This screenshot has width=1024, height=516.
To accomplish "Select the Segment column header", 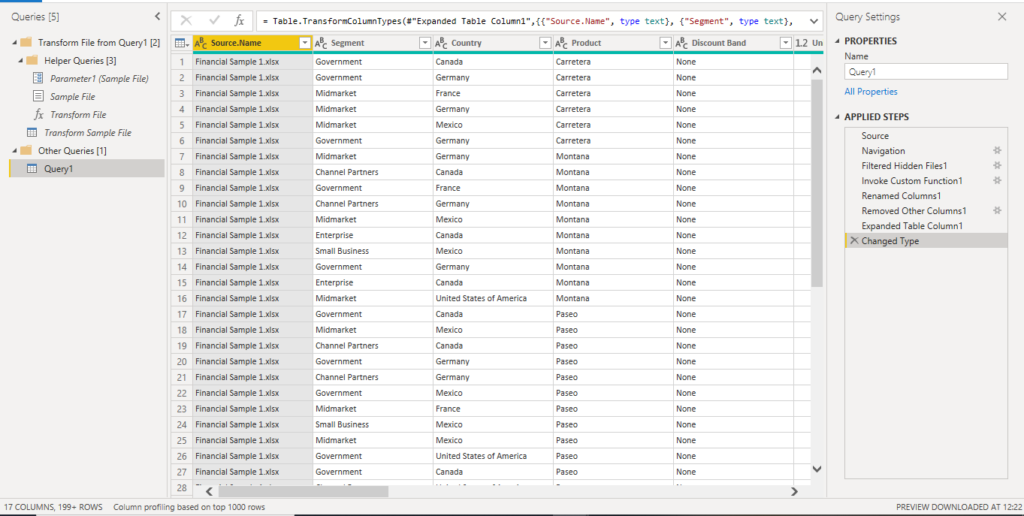I will (x=373, y=44).
